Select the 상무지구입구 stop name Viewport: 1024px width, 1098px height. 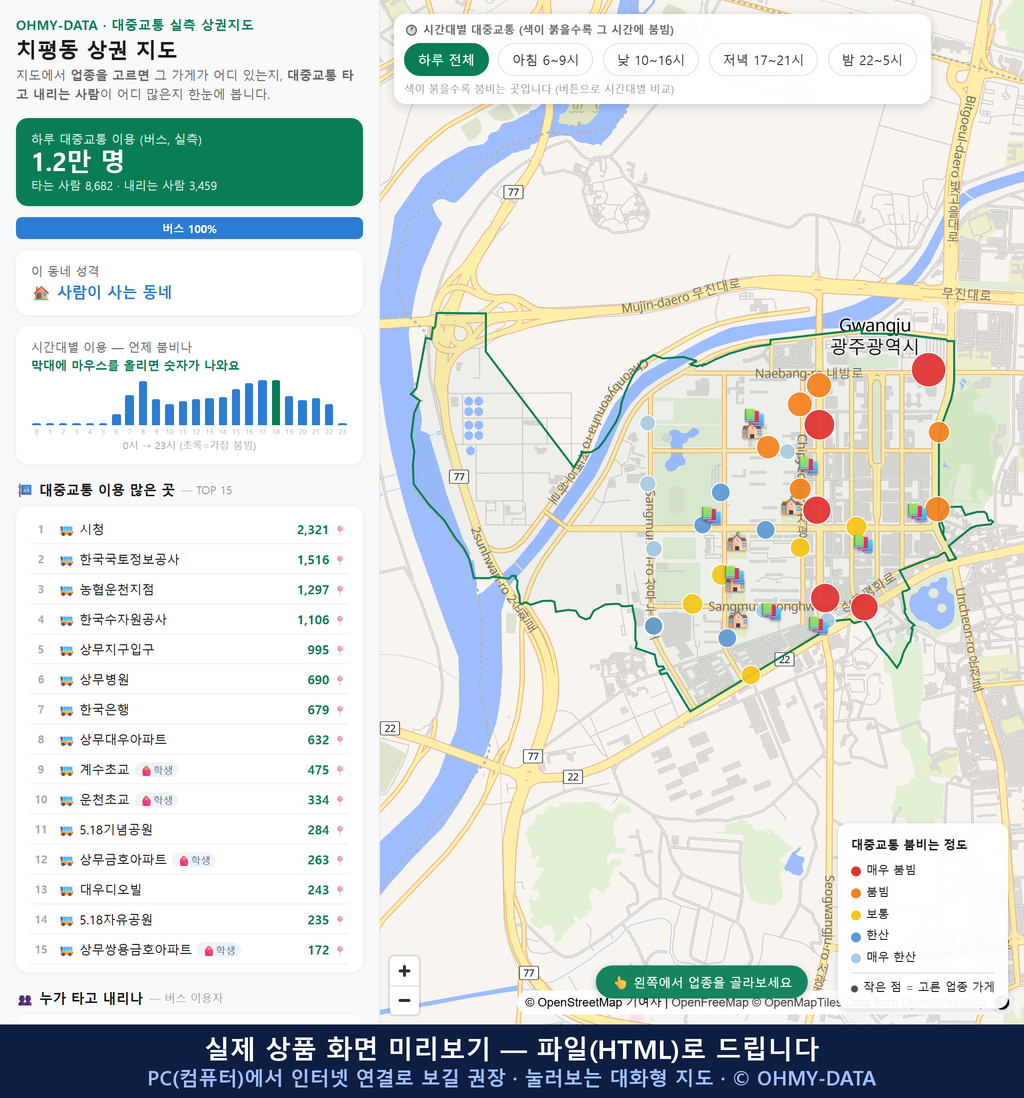117,649
